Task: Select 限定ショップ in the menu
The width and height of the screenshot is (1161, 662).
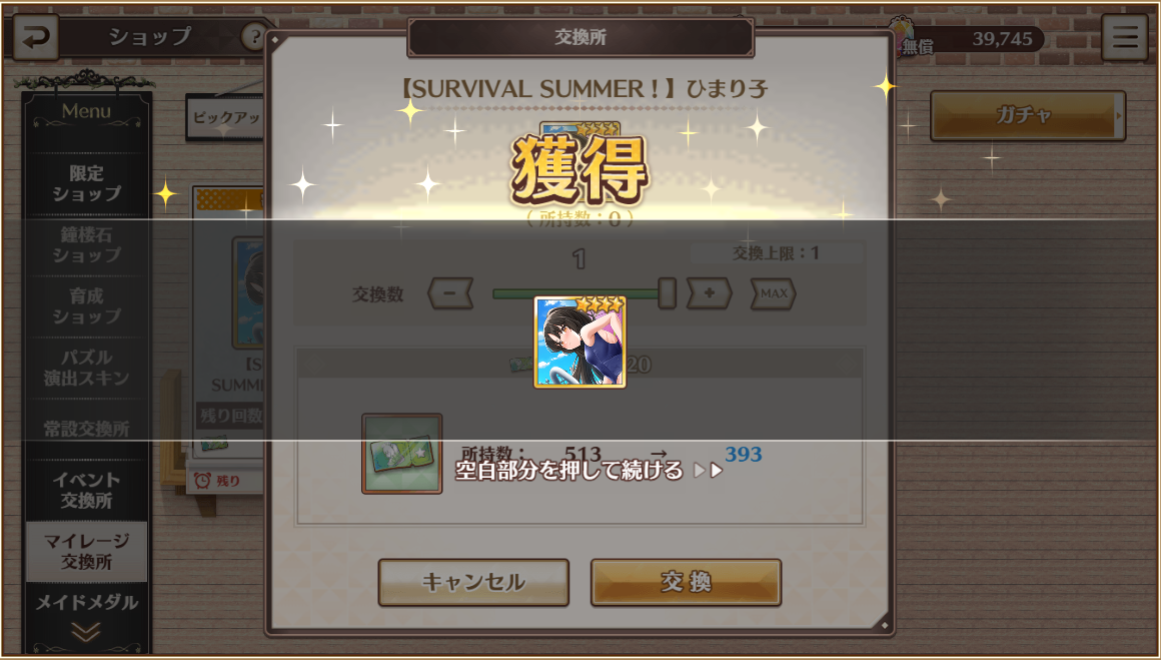Action: 87,184
